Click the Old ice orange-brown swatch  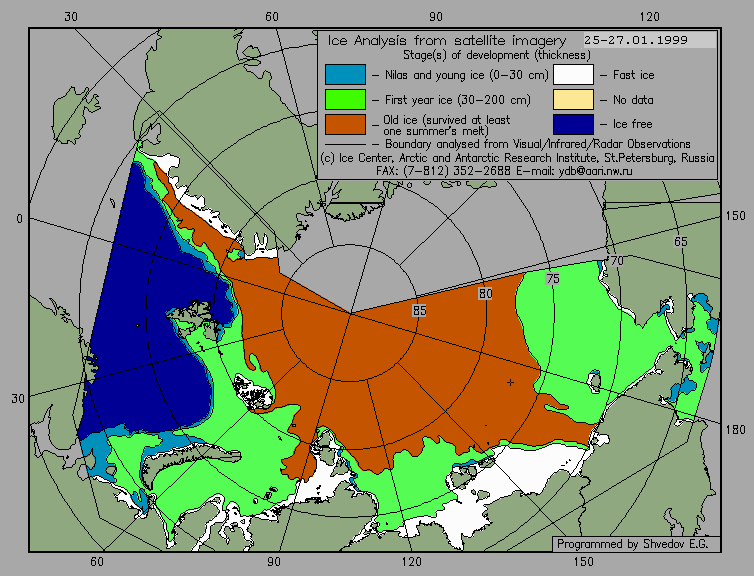345,124
